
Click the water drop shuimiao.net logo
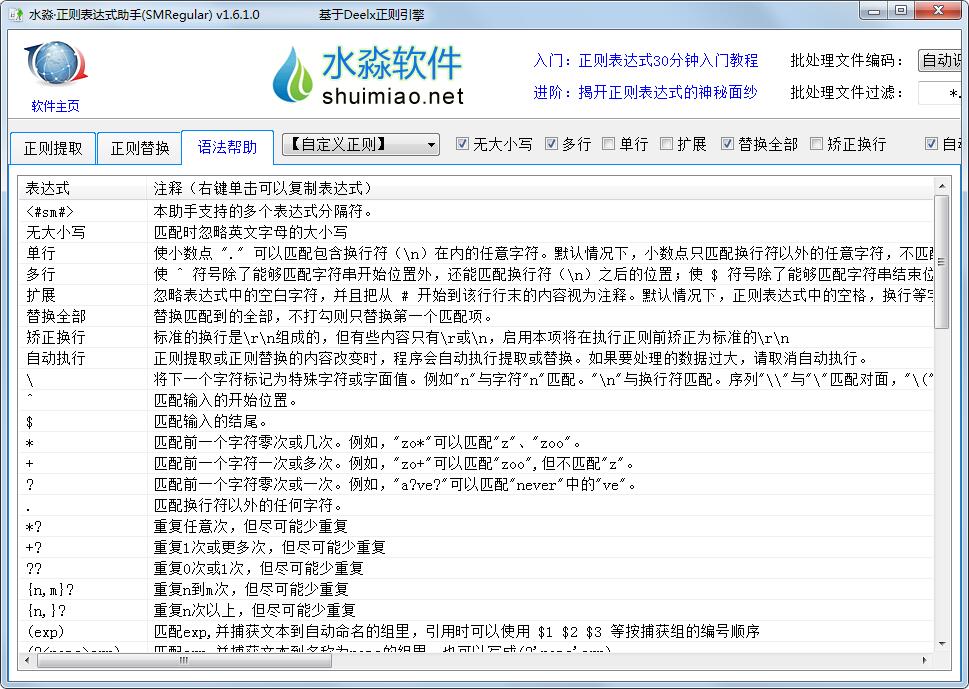[369, 74]
